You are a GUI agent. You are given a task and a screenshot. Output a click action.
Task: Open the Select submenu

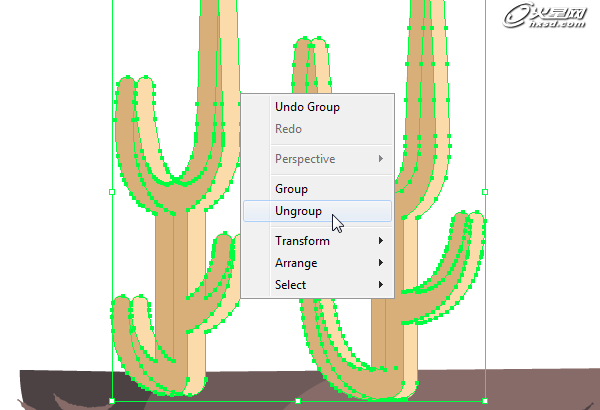tap(317, 284)
